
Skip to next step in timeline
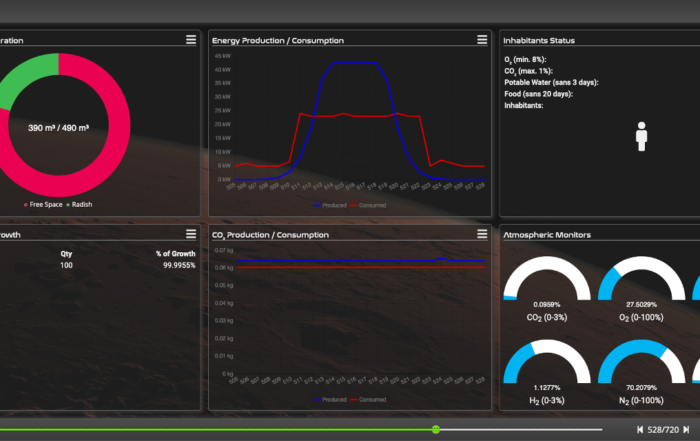click(686, 429)
